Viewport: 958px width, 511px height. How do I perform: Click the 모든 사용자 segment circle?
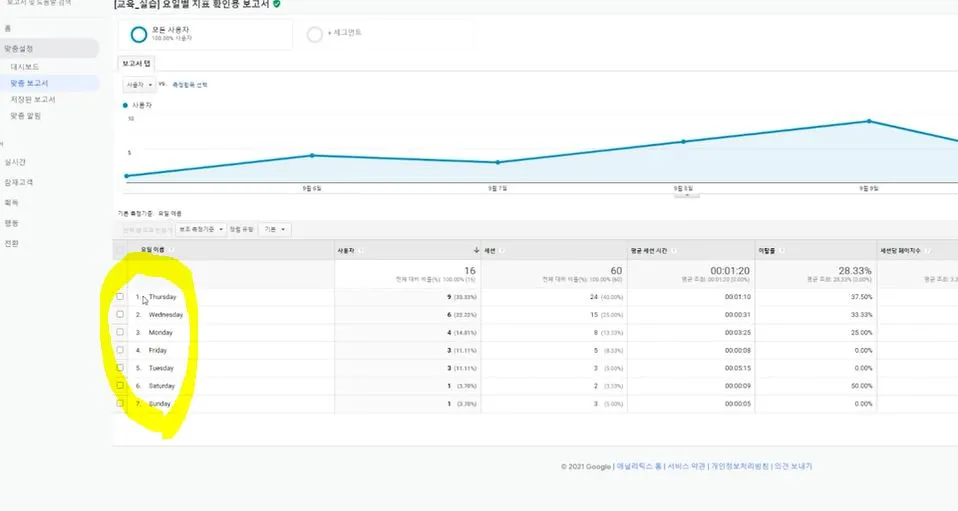[139, 34]
